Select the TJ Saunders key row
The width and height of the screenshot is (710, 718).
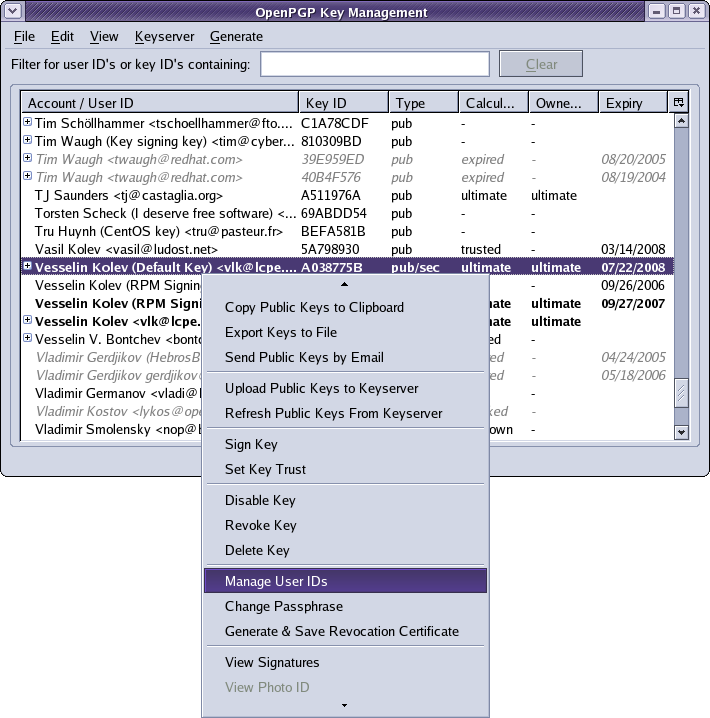tap(347, 196)
